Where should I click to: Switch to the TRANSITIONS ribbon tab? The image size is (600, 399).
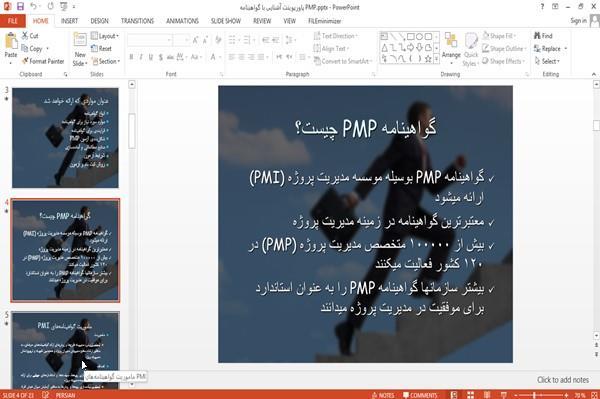tap(137, 21)
